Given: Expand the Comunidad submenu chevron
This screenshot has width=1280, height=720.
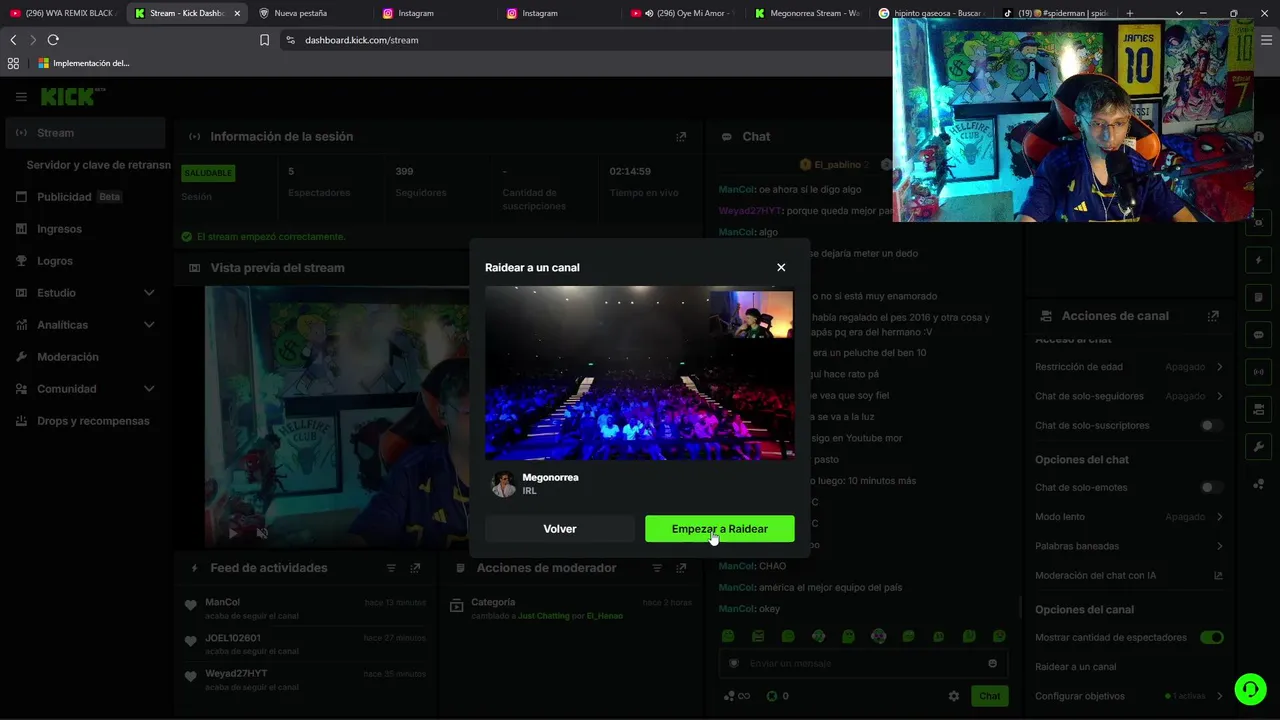Looking at the screenshot, I should [149, 389].
